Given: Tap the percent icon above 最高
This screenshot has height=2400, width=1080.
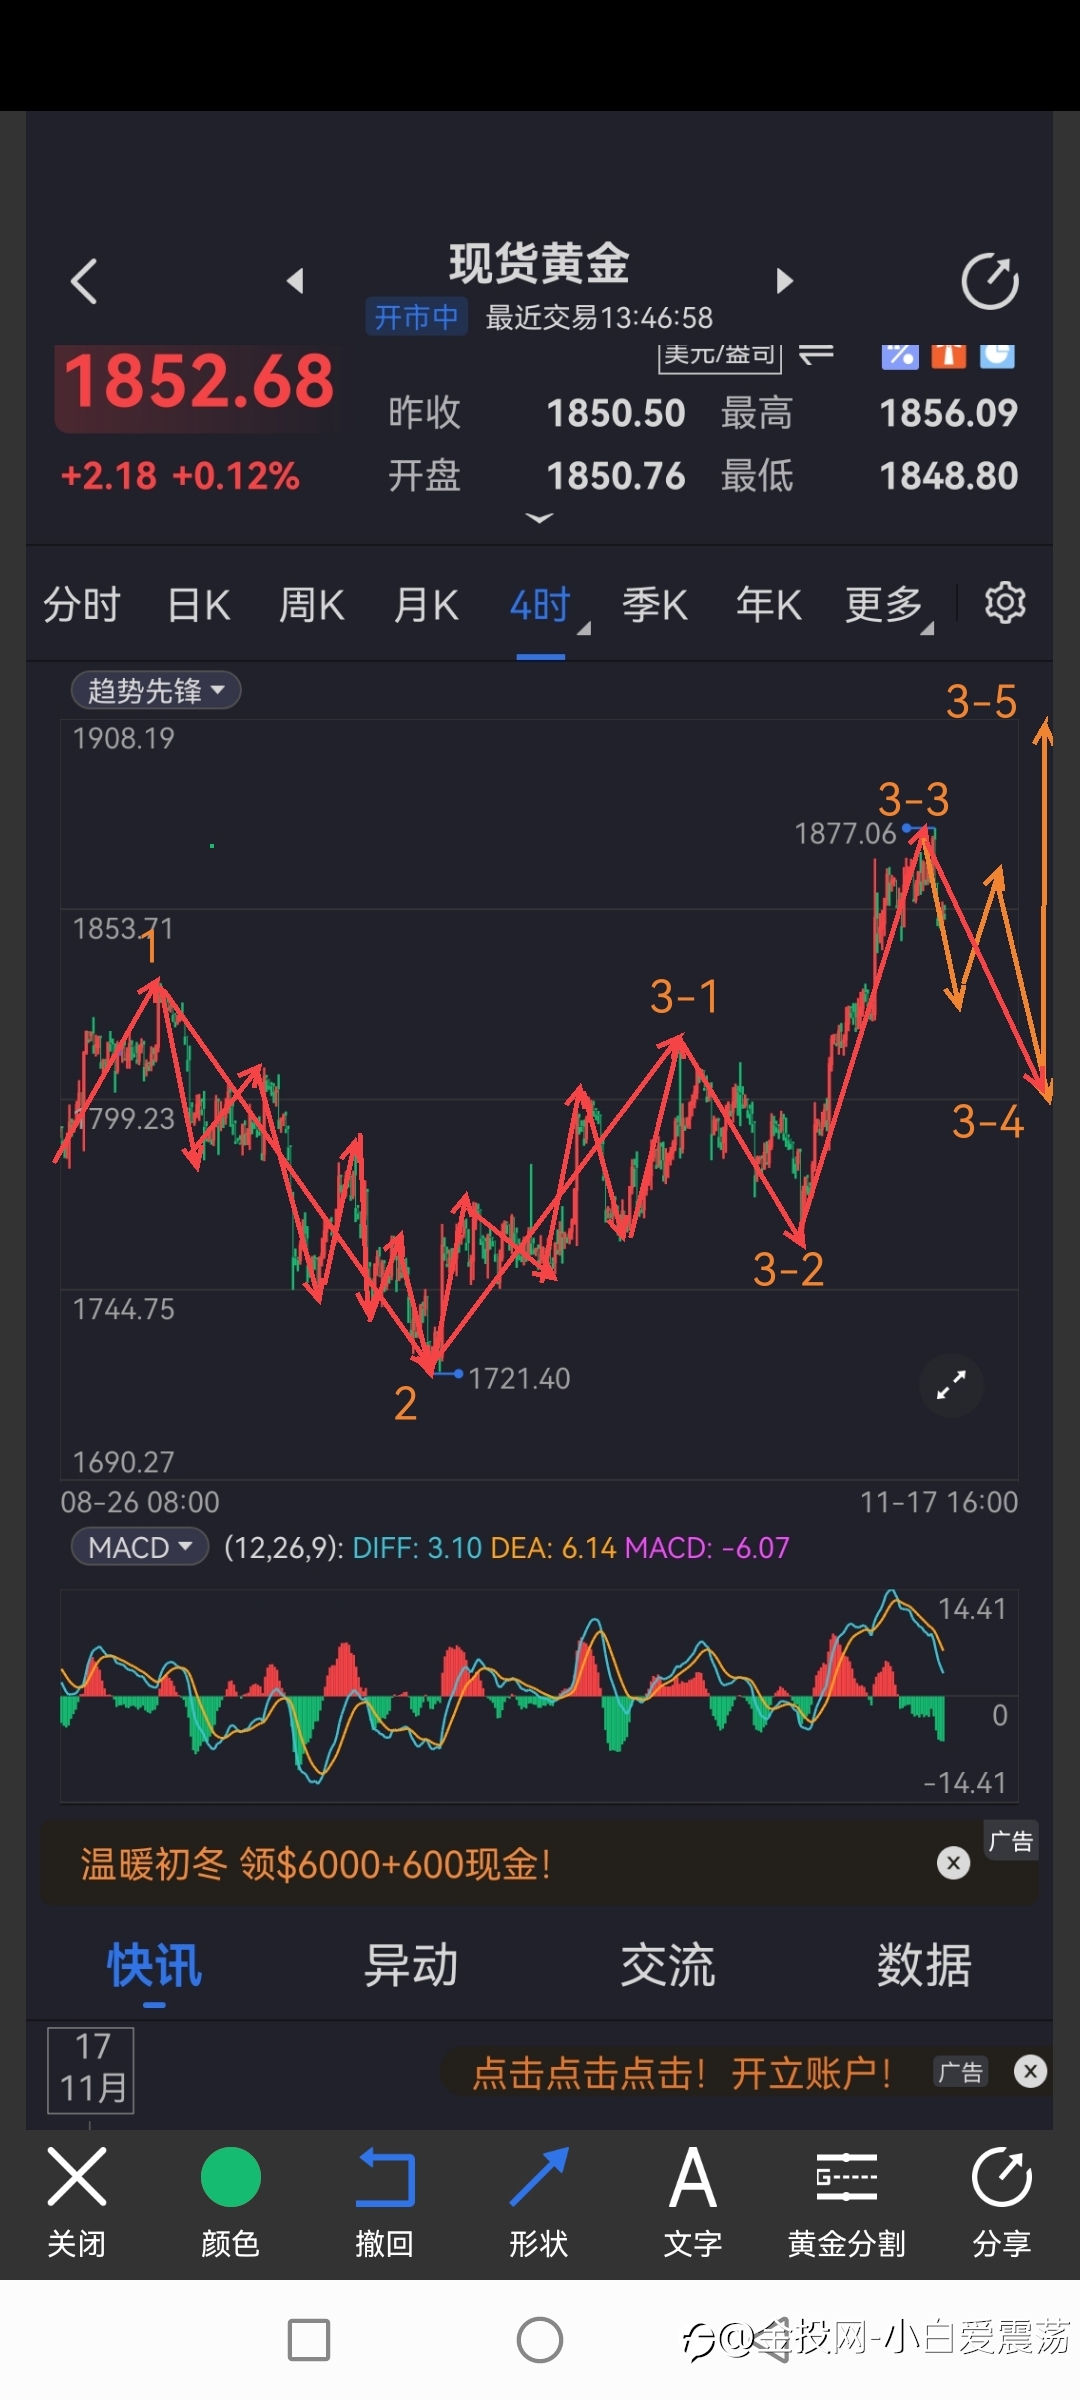Looking at the screenshot, I should click(x=900, y=356).
